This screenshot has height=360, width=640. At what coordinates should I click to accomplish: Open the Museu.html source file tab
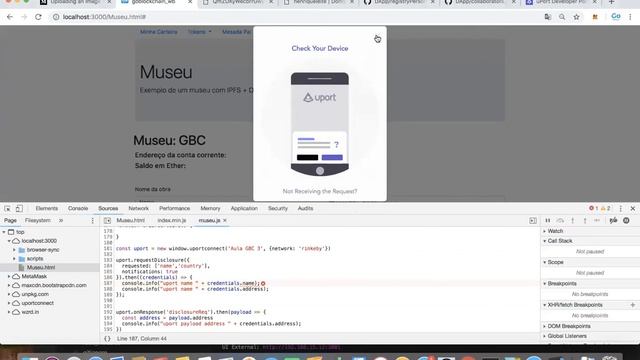[x=131, y=220]
